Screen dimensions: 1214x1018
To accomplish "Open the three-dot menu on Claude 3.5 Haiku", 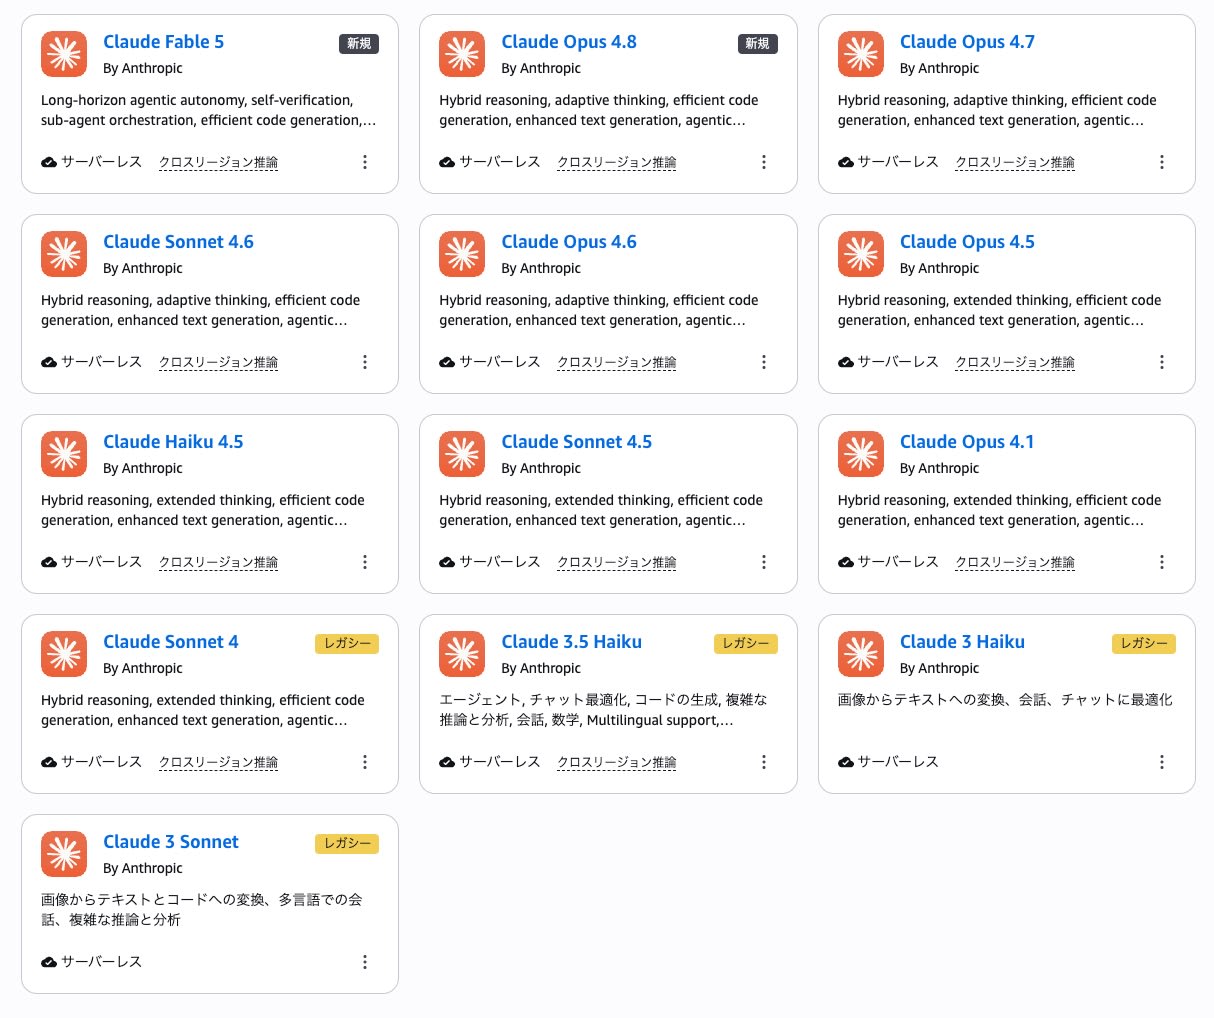I will (x=764, y=762).
